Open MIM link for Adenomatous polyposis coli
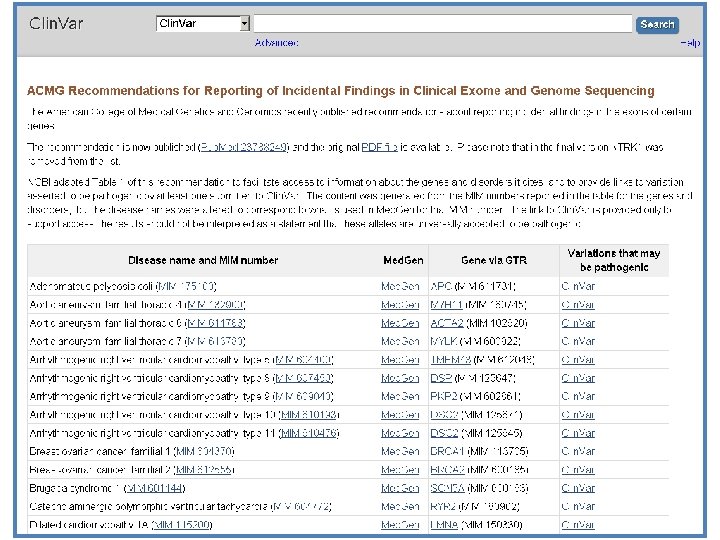 [186, 287]
